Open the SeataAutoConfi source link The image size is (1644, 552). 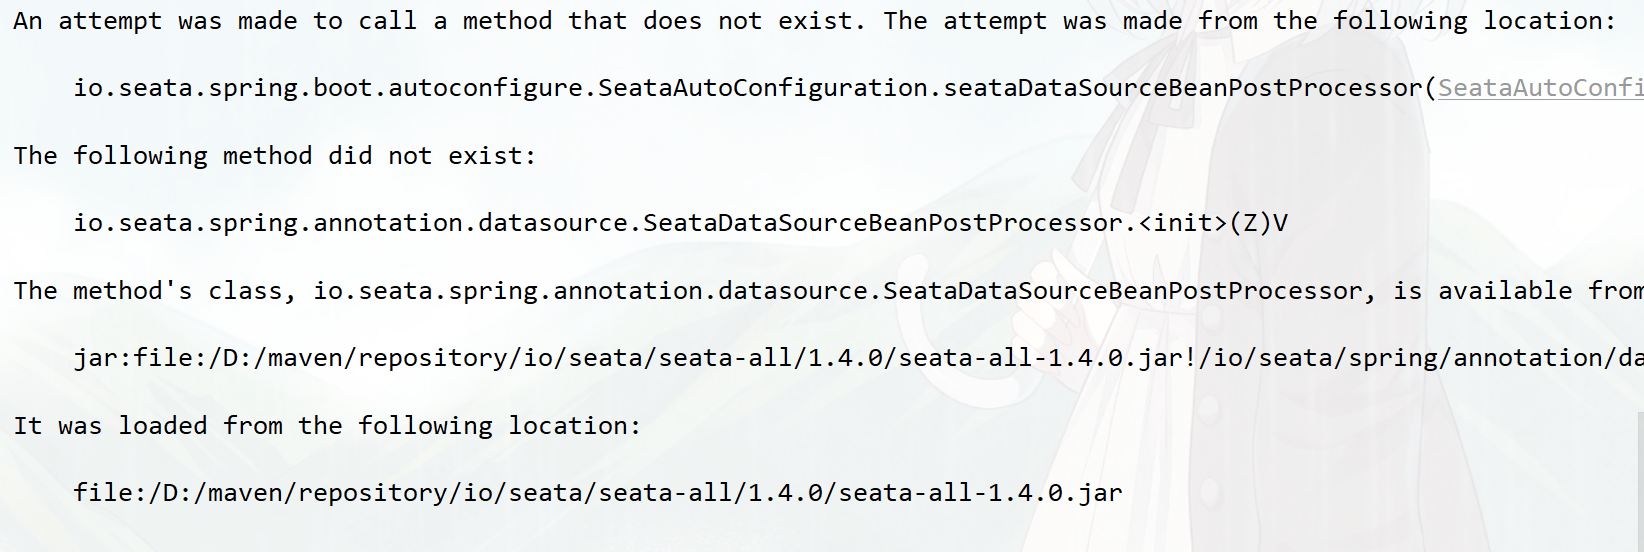coord(1541,88)
